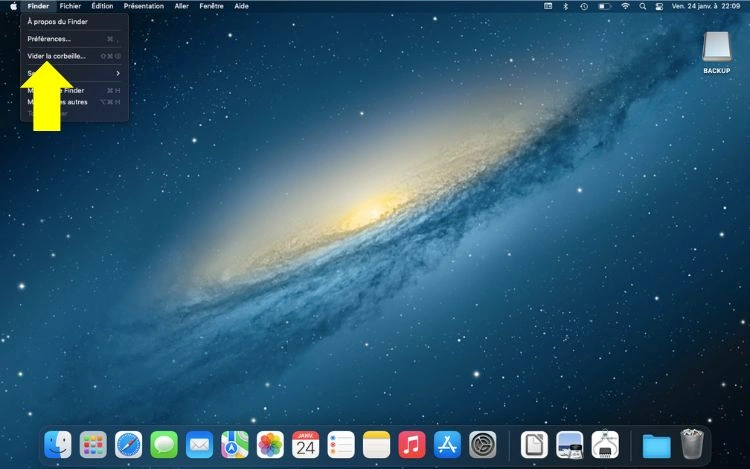Screen dimensions: 750x469
Task: Expand the Services submenu chevron
Action: coord(118,73)
